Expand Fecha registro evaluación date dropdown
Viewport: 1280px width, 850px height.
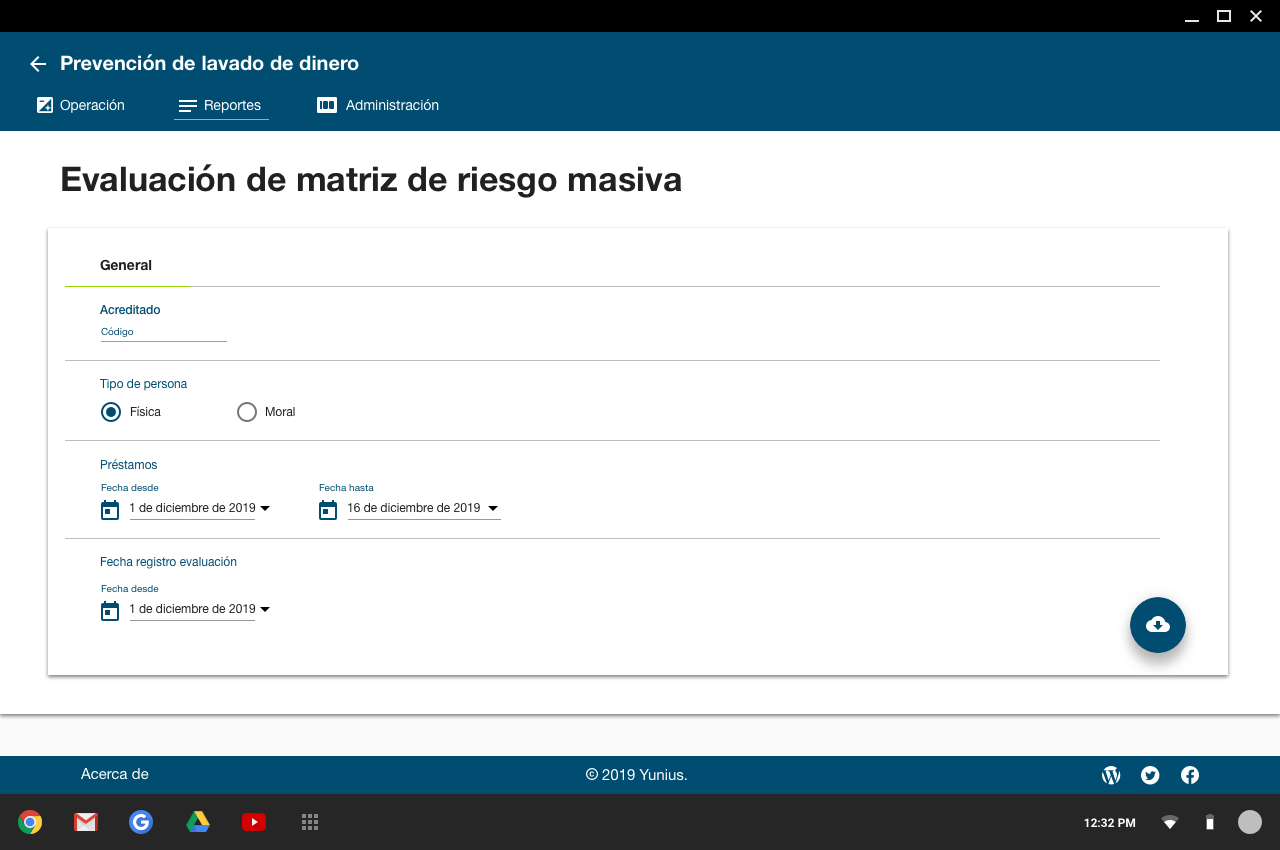[265, 610]
